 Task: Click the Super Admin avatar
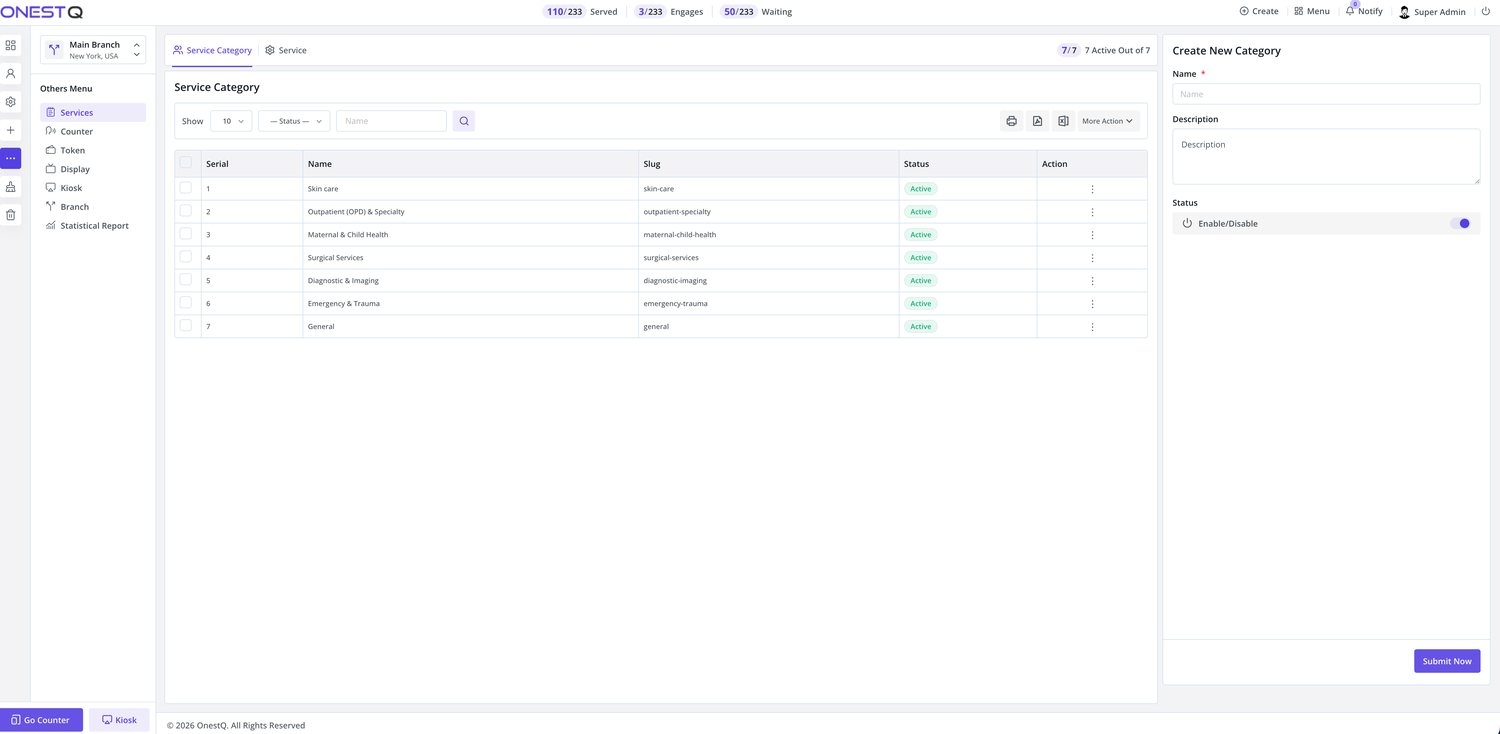click(x=1404, y=12)
